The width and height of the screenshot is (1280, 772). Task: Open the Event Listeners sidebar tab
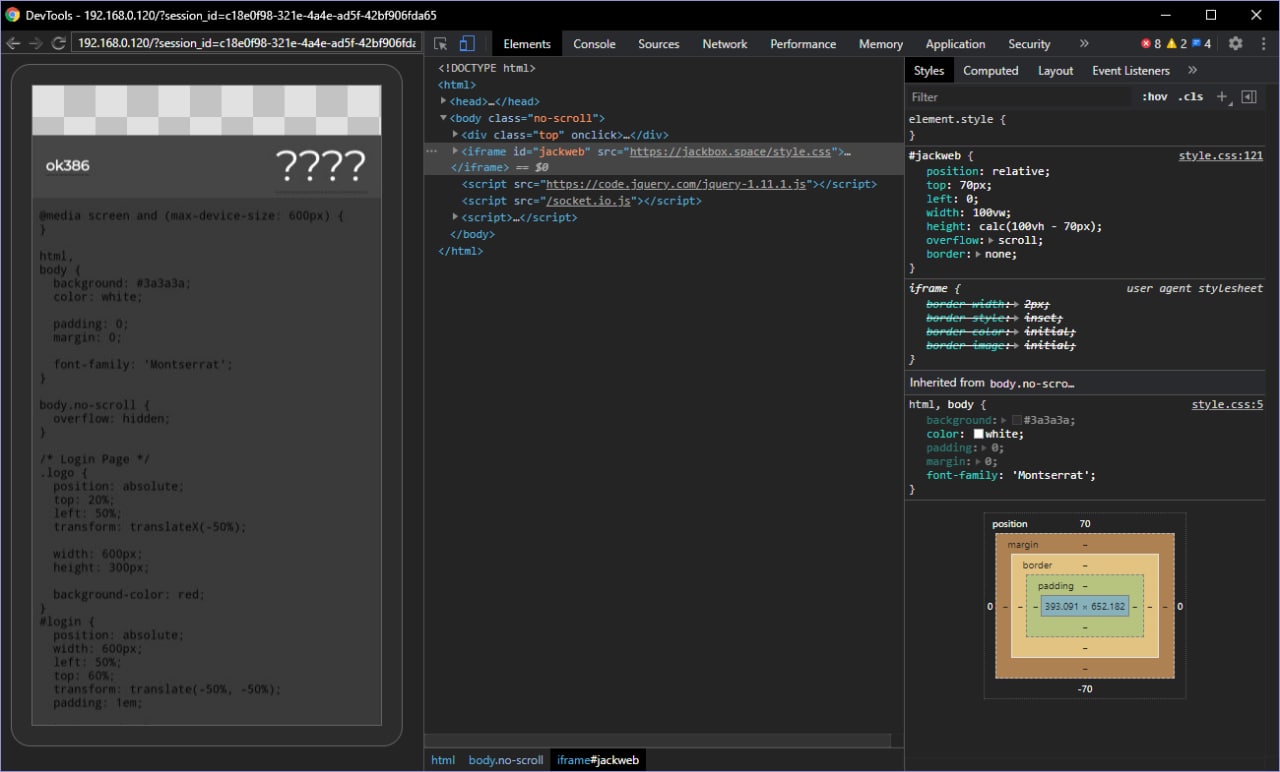pos(1131,70)
